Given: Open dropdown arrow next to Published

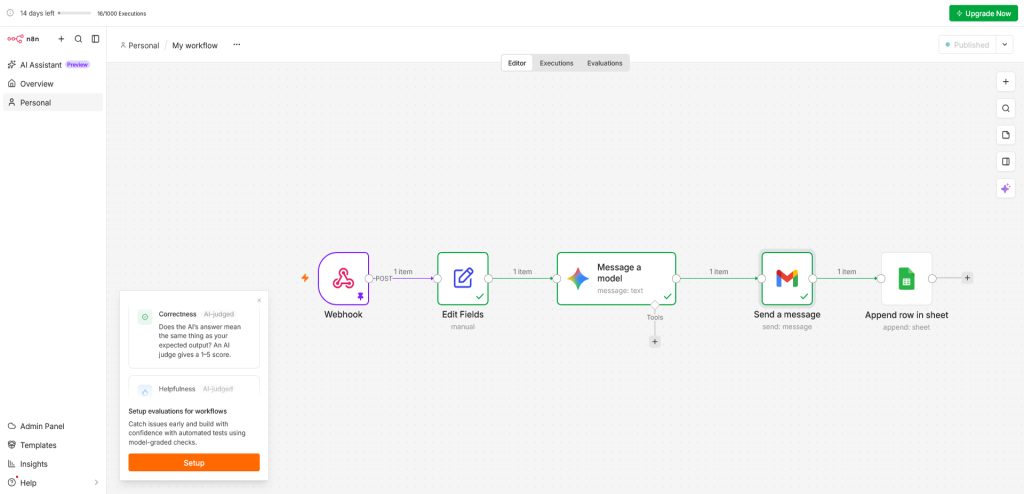Looking at the screenshot, I should 1004,45.
